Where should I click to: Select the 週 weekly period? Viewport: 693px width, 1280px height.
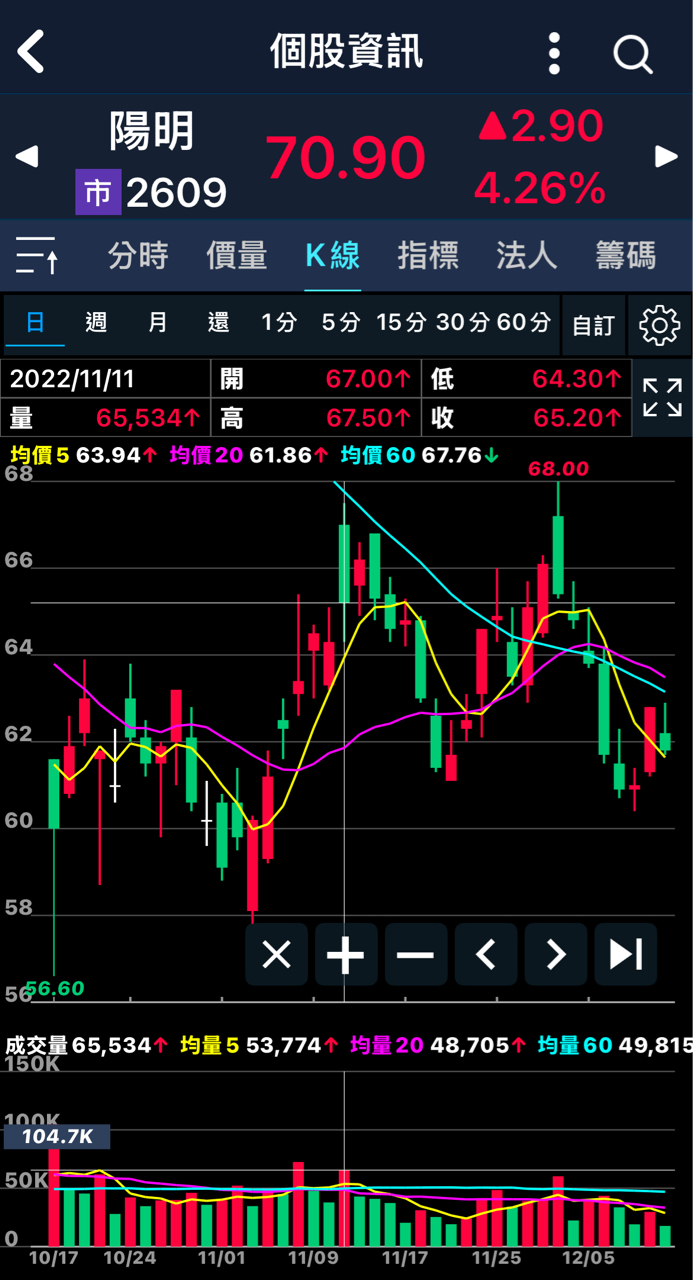(x=96, y=323)
